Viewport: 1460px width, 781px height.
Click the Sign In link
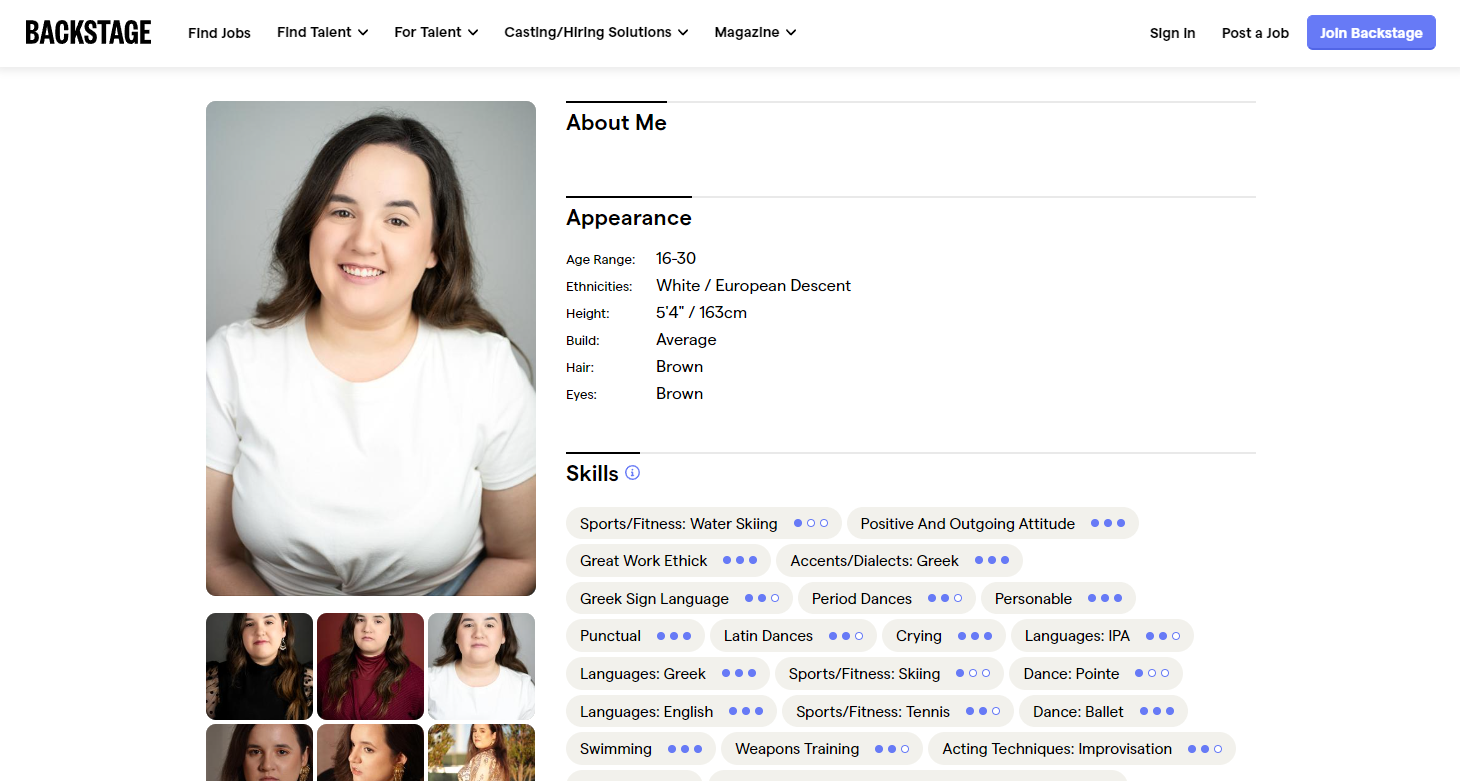[x=1172, y=33]
